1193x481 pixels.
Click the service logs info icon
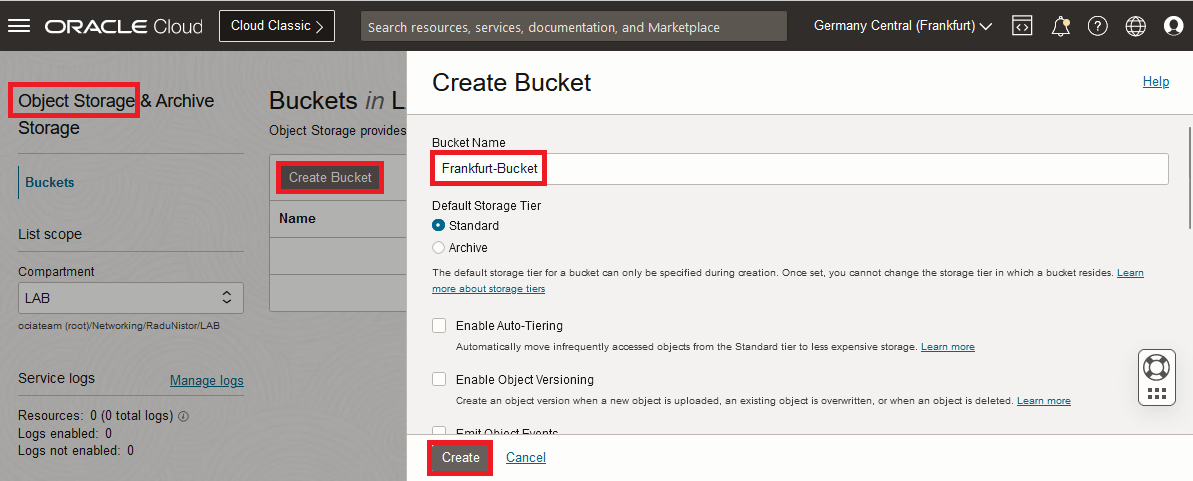(184, 416)
